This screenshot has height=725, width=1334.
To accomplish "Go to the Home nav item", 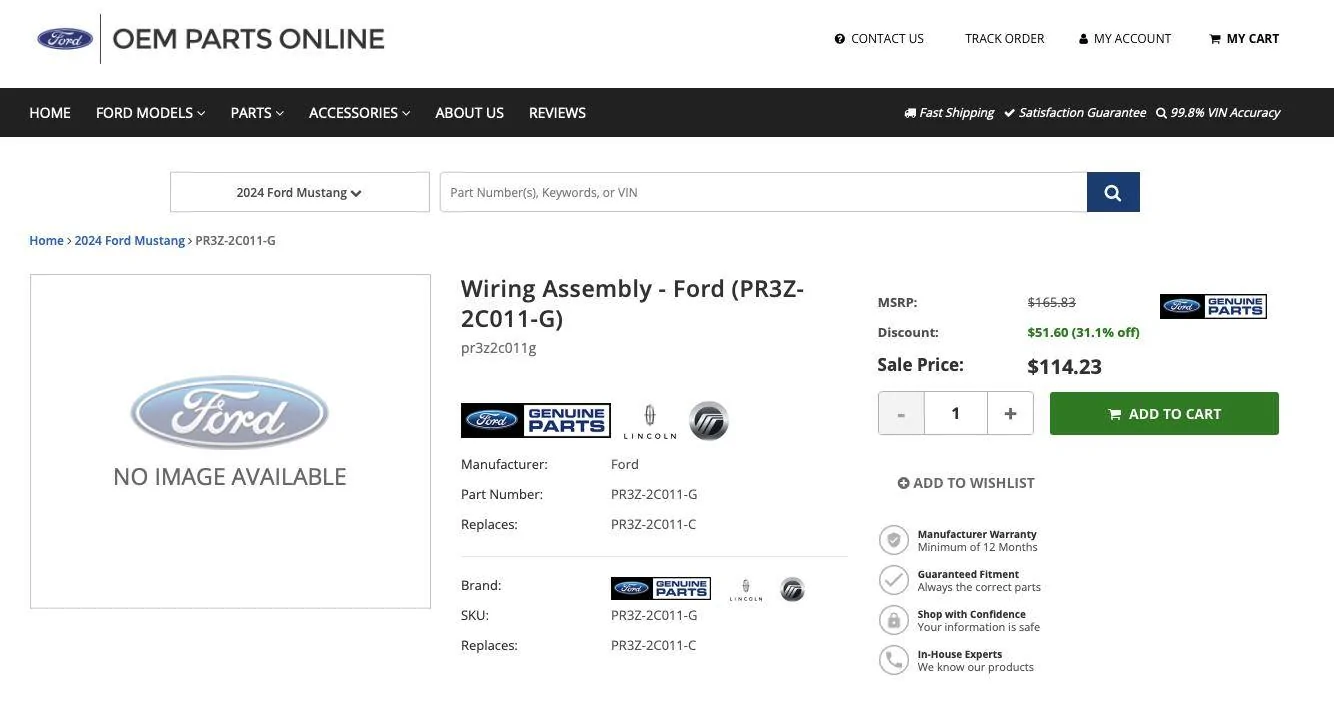I will pyautogui.click(x=50, y=113).
